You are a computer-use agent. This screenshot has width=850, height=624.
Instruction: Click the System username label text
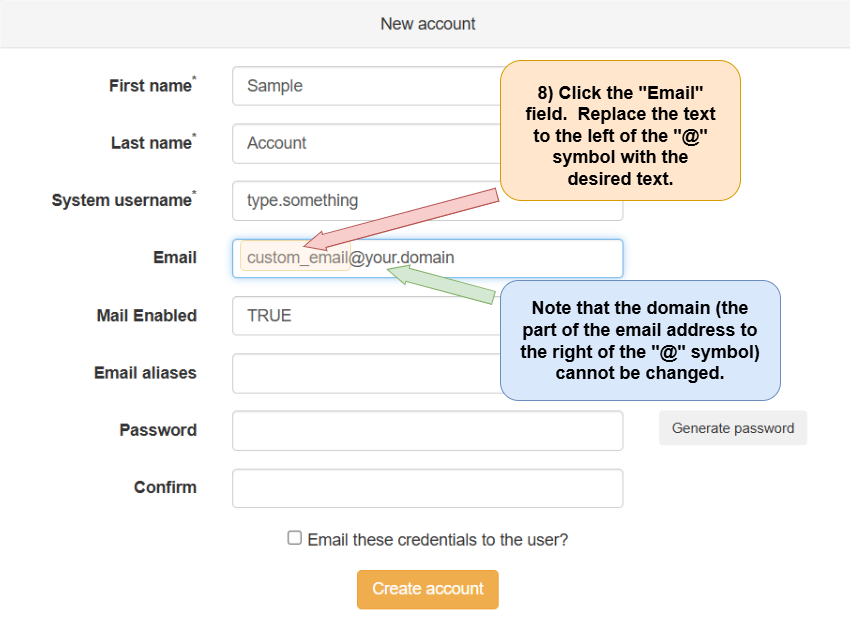tap(121, 201)
